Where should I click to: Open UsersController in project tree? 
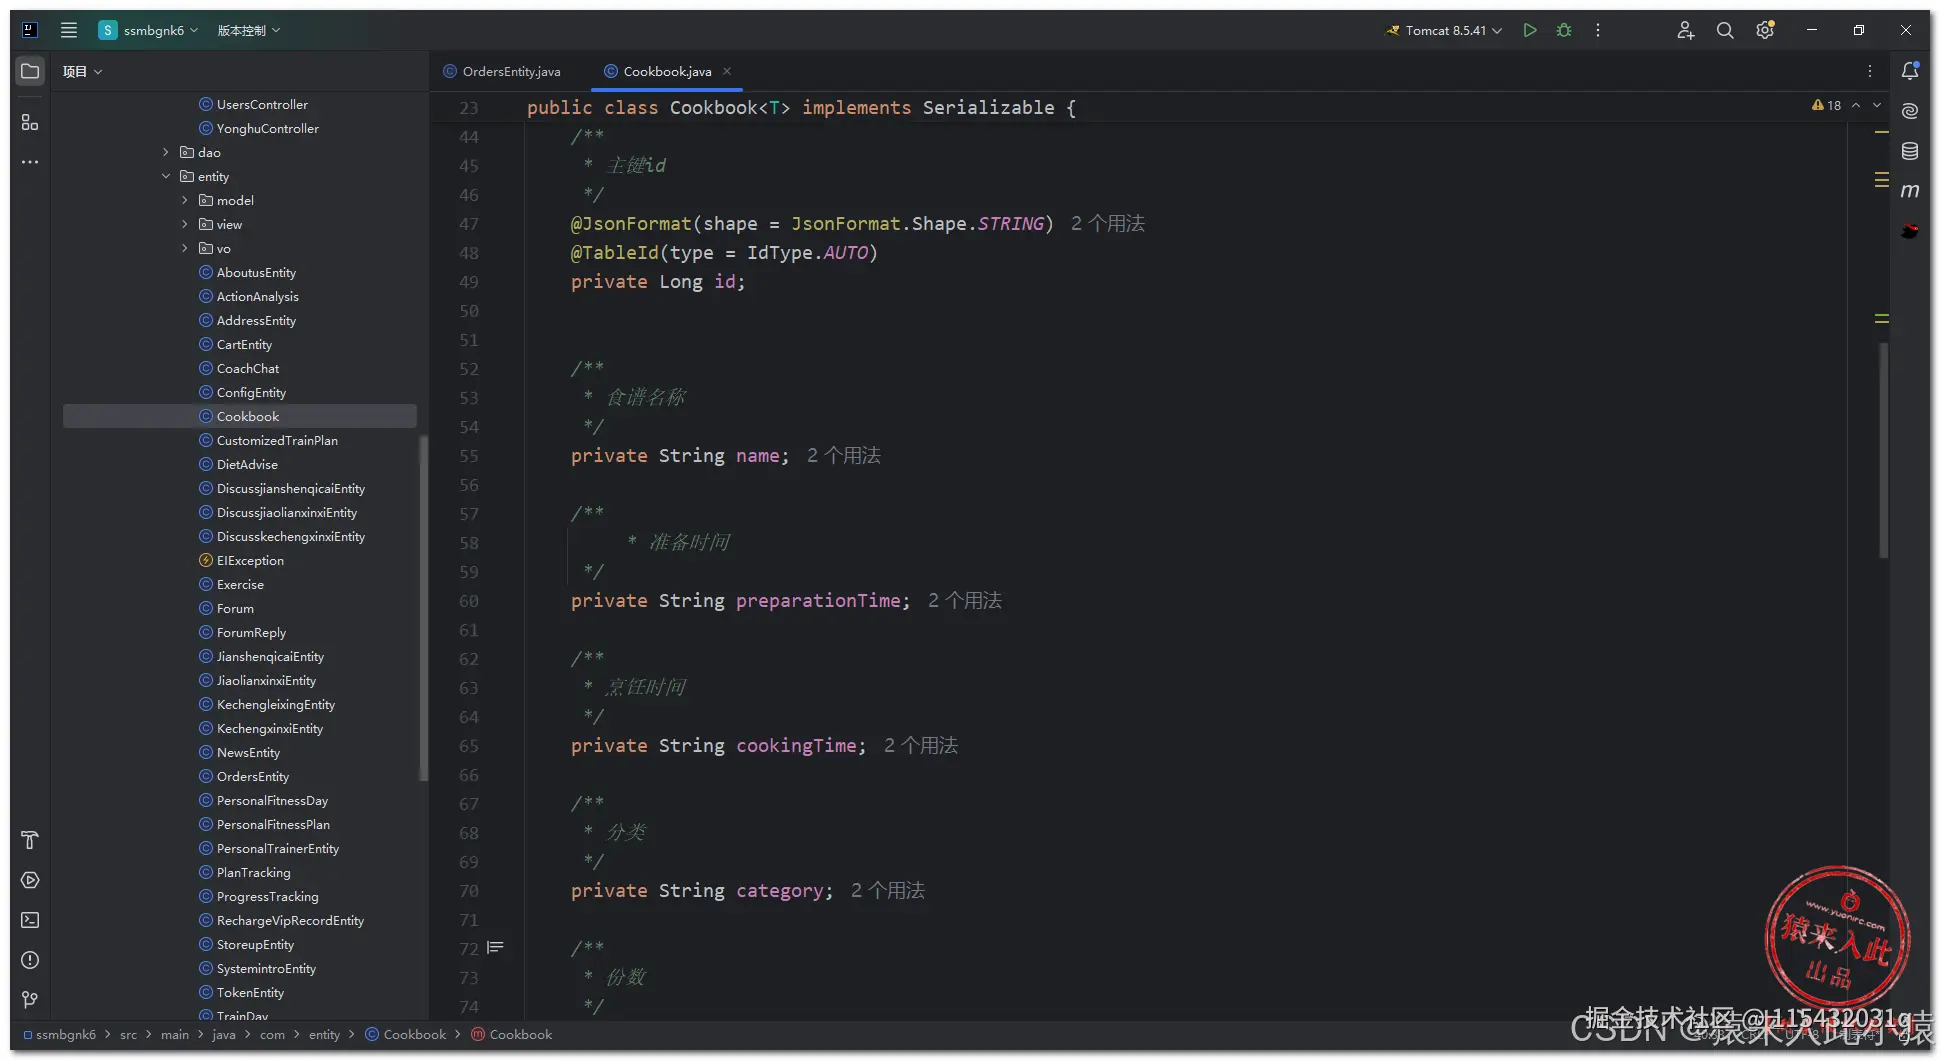262,104
